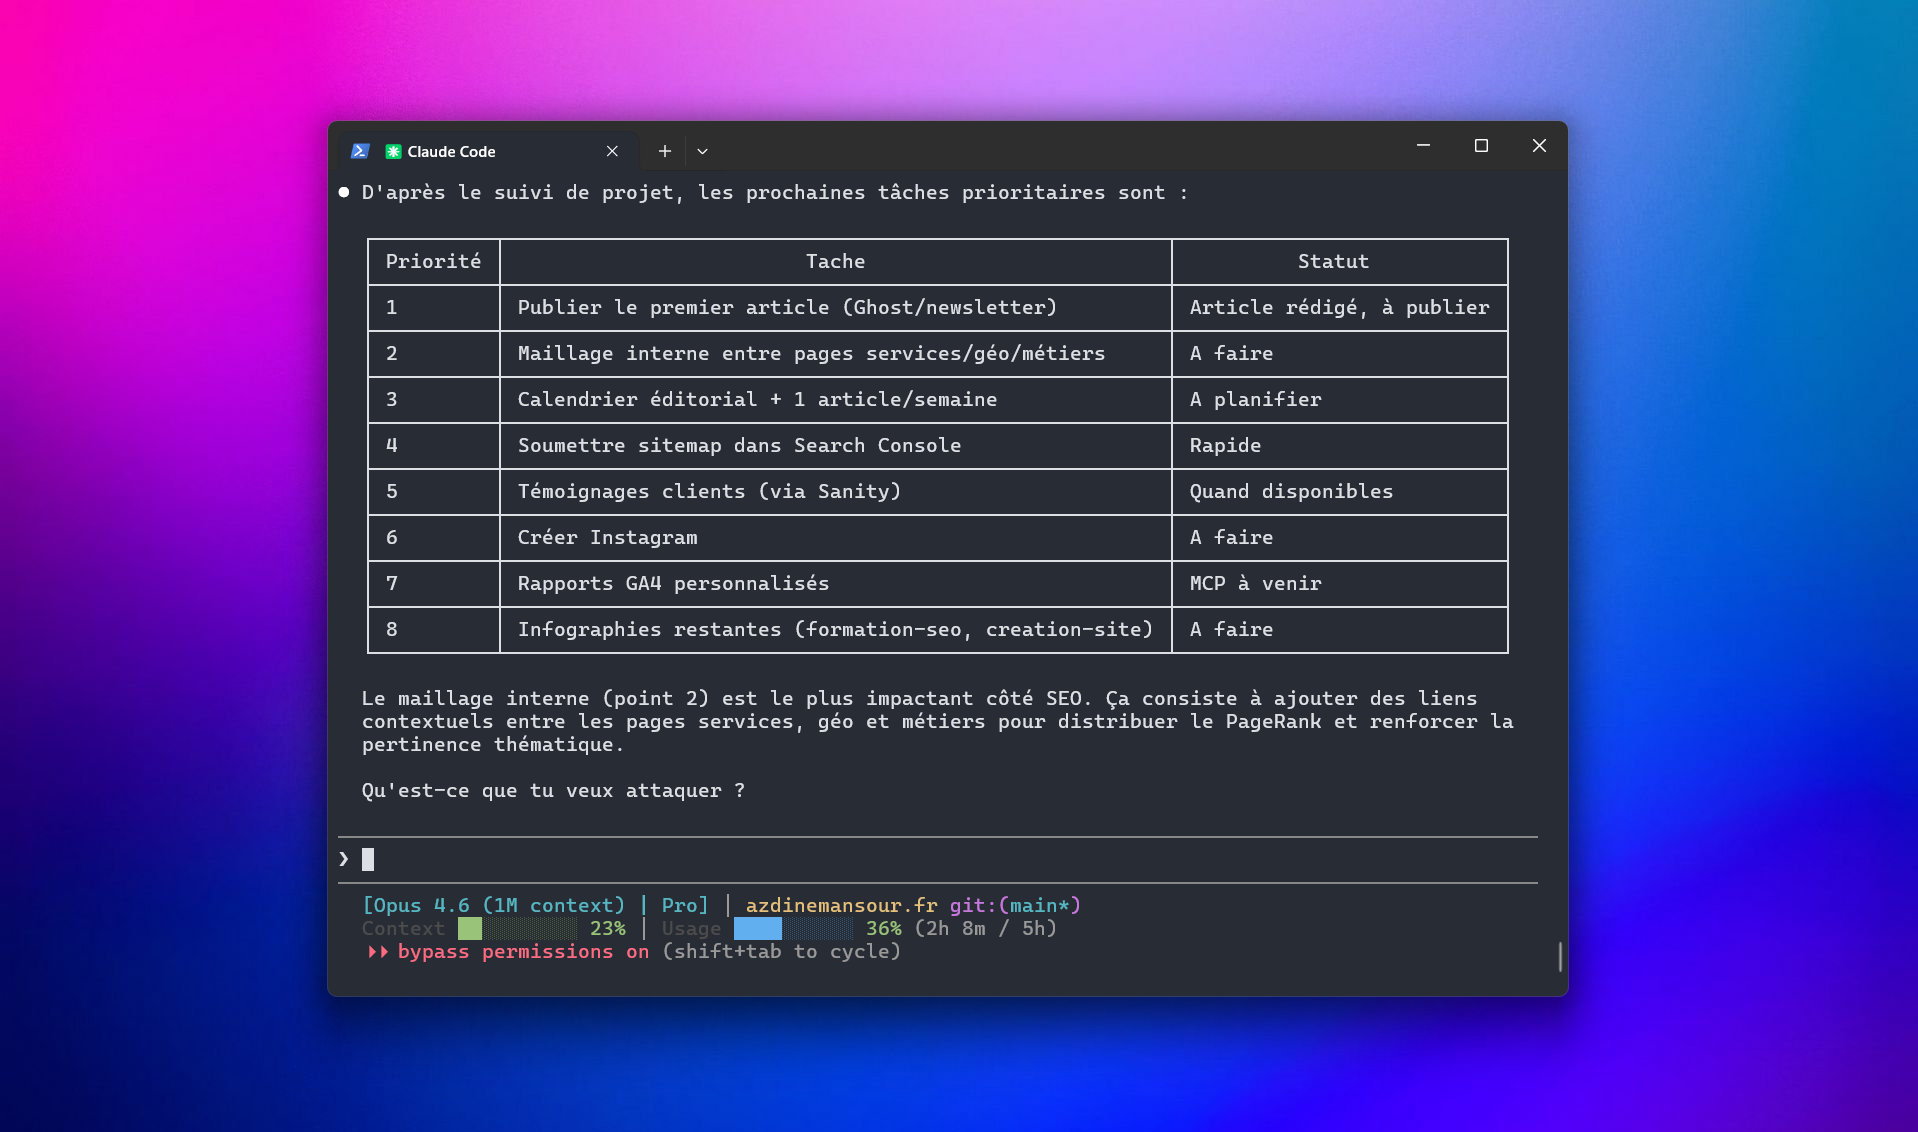Click the green Claude Code tab icon
Screen dimensions: 1918x1132
click(393, 151)
